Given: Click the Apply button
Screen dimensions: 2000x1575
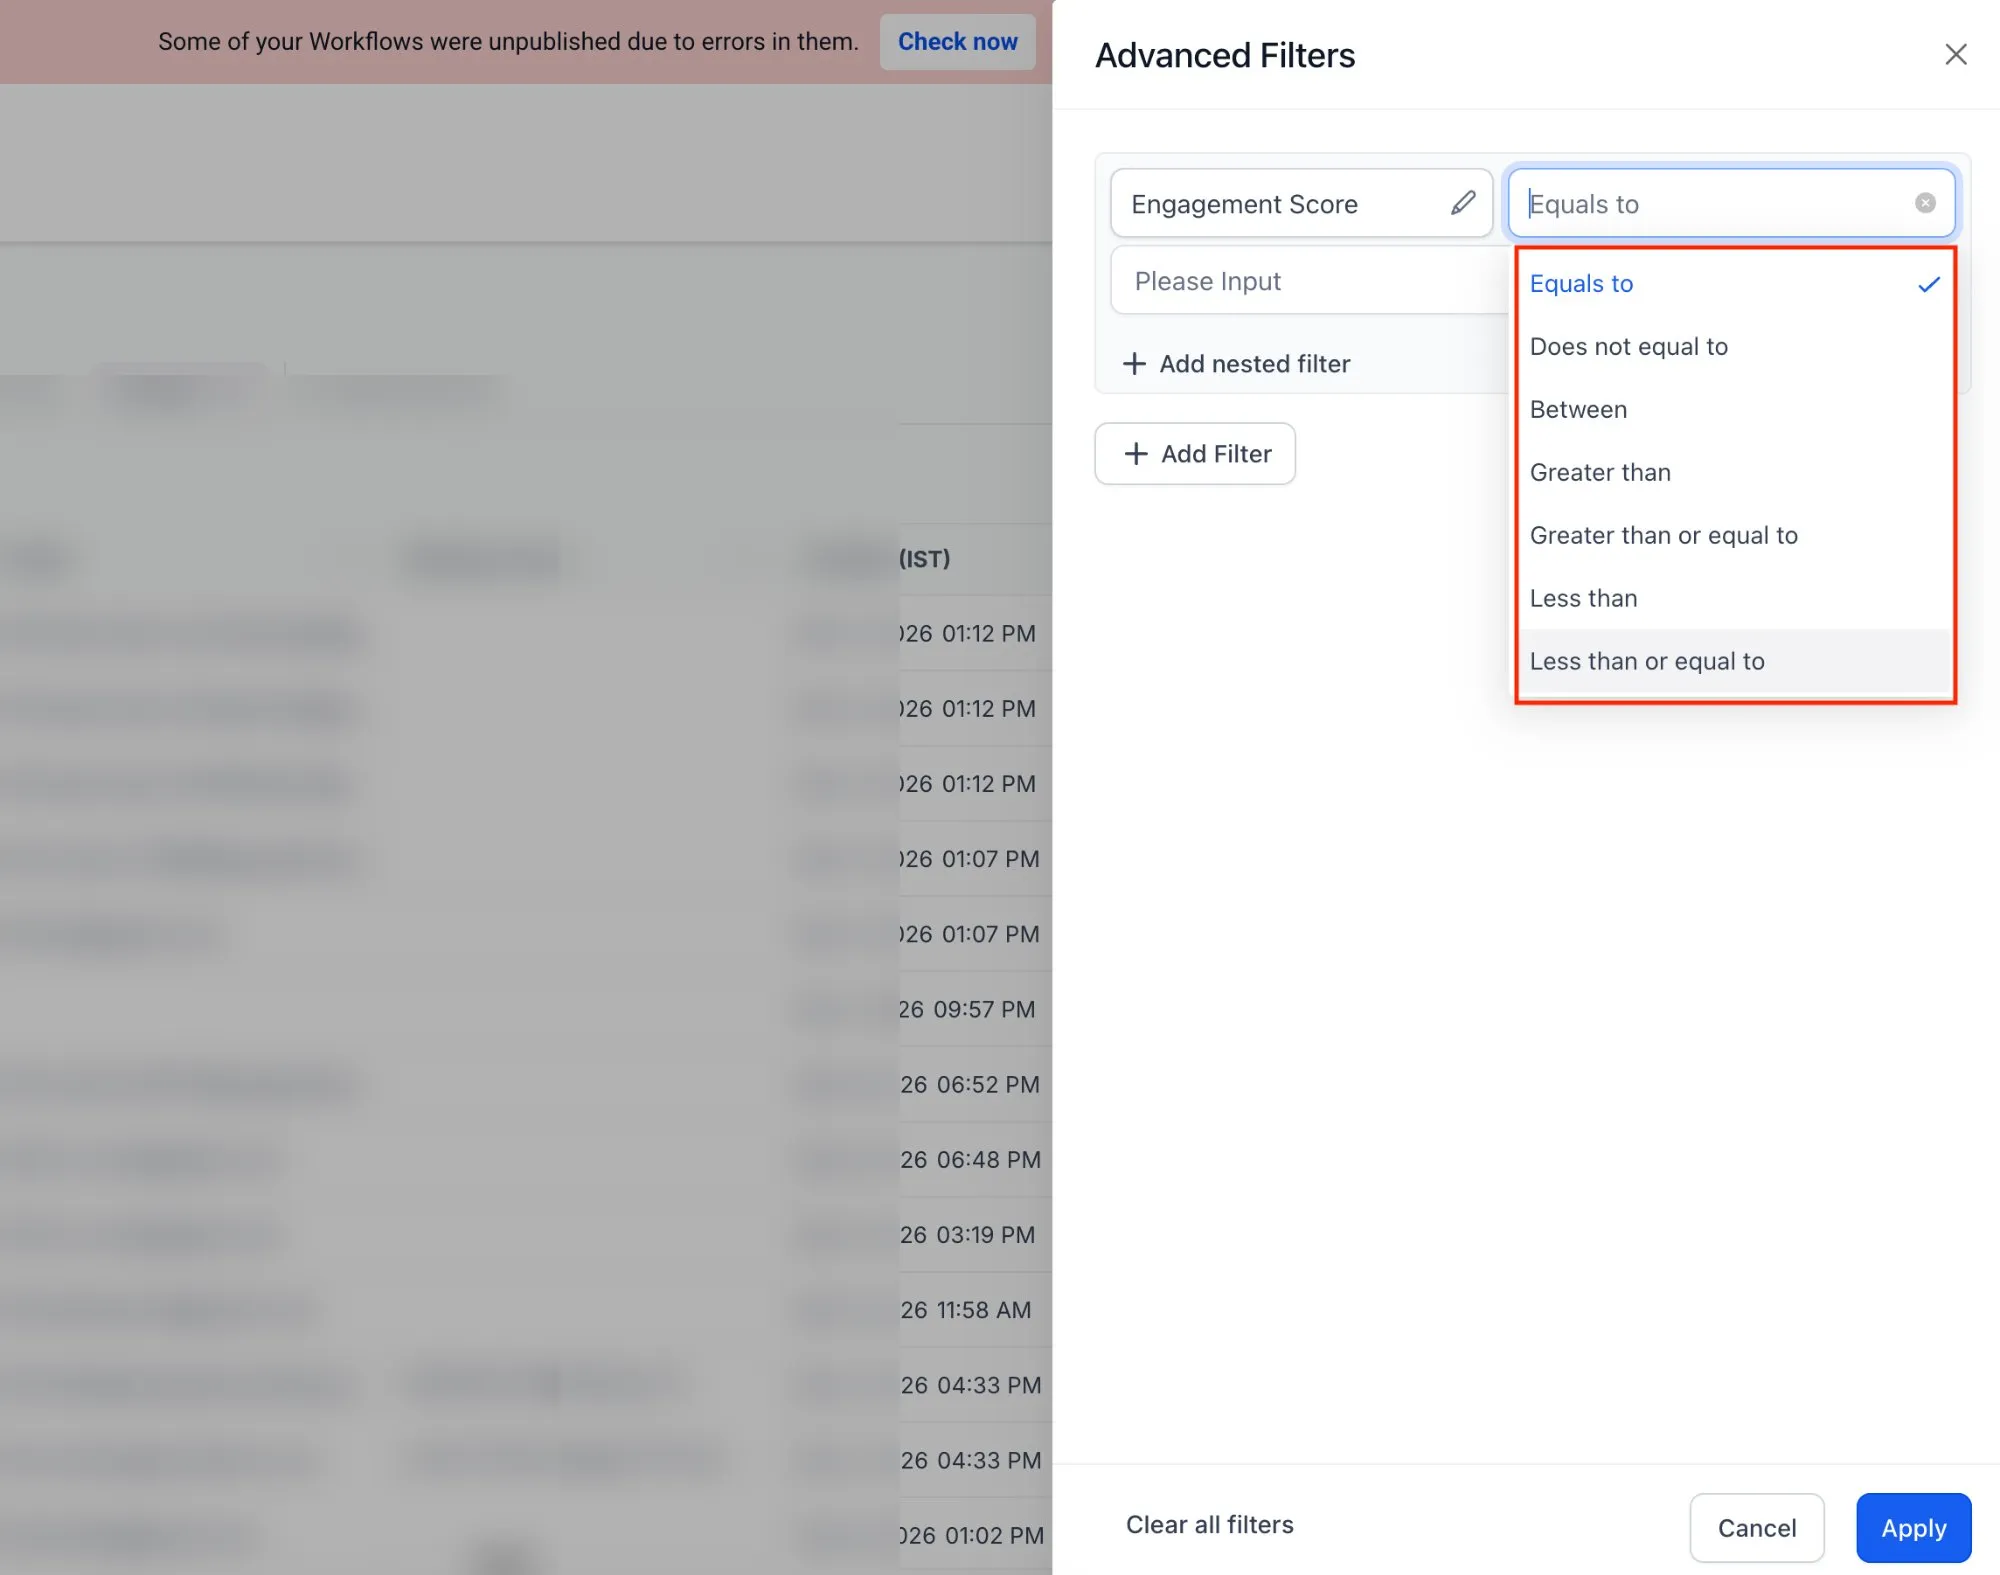Looking at the screenshot, I should 1912,1528.
